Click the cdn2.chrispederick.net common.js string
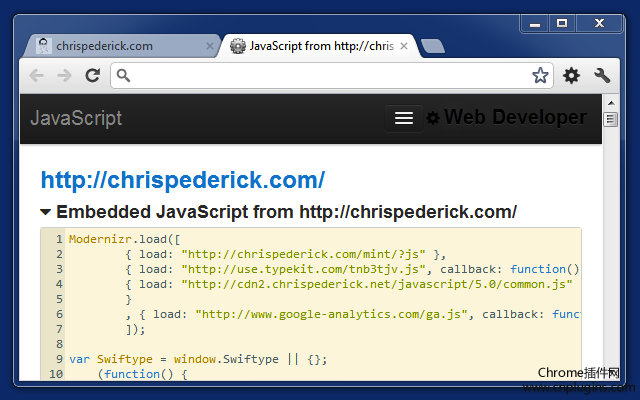The width and height of the screenshot is (640, 400). click(x=377, y=284)
